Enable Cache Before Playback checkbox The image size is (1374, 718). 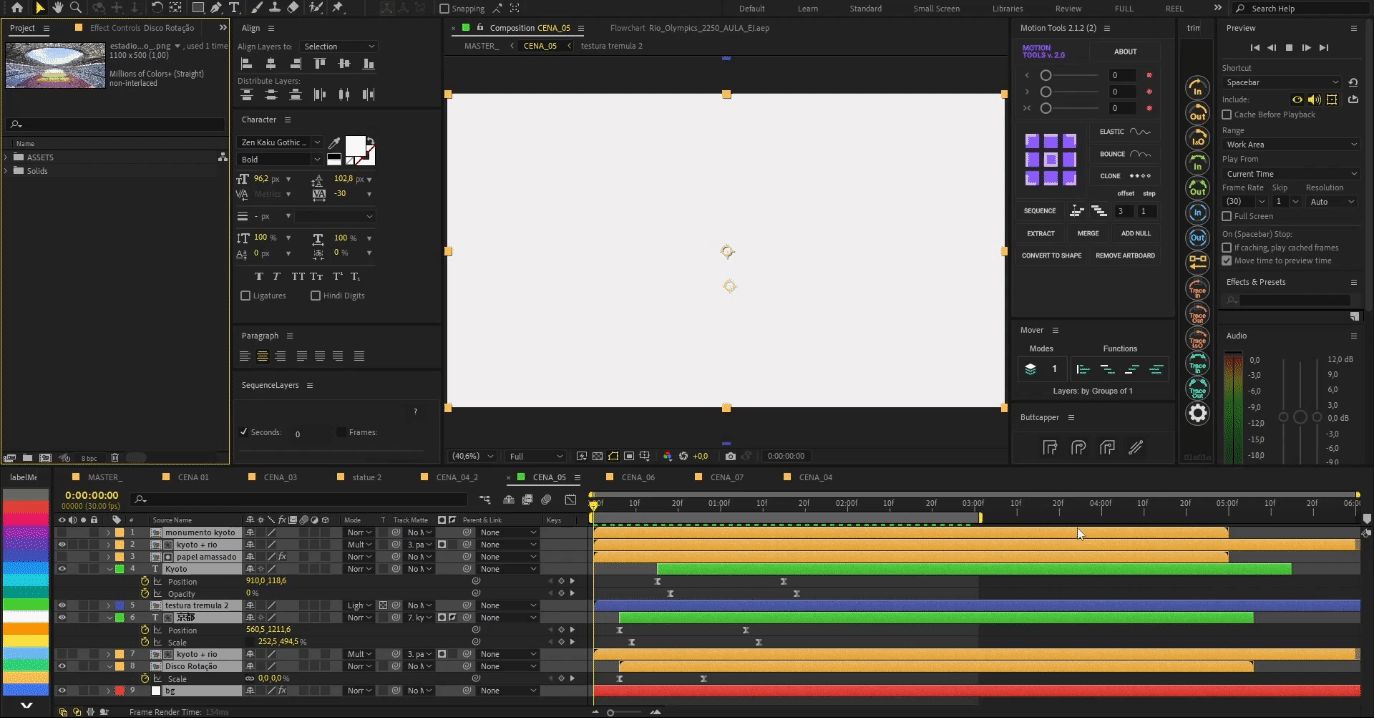click(1227, 115)
